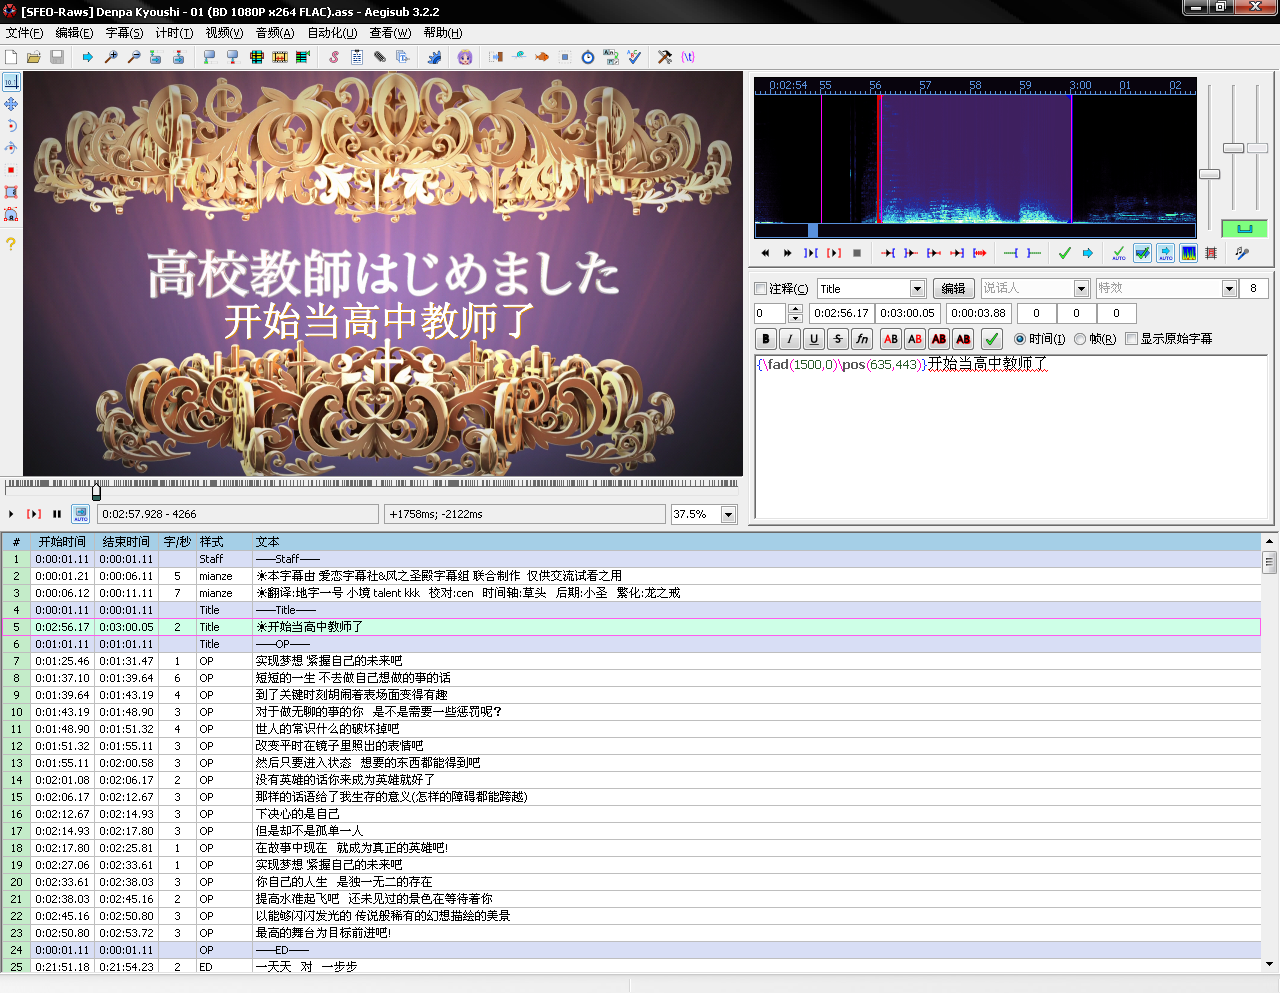Screen dimensions: 1280x993
Task: Select subtitle row 7 实现梦想 紧握自己的未来吧
Action: [631, 661]
